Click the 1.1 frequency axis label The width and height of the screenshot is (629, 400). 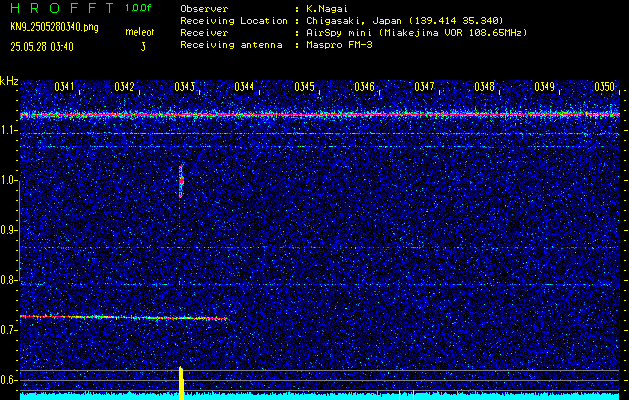tap(7, 131)
